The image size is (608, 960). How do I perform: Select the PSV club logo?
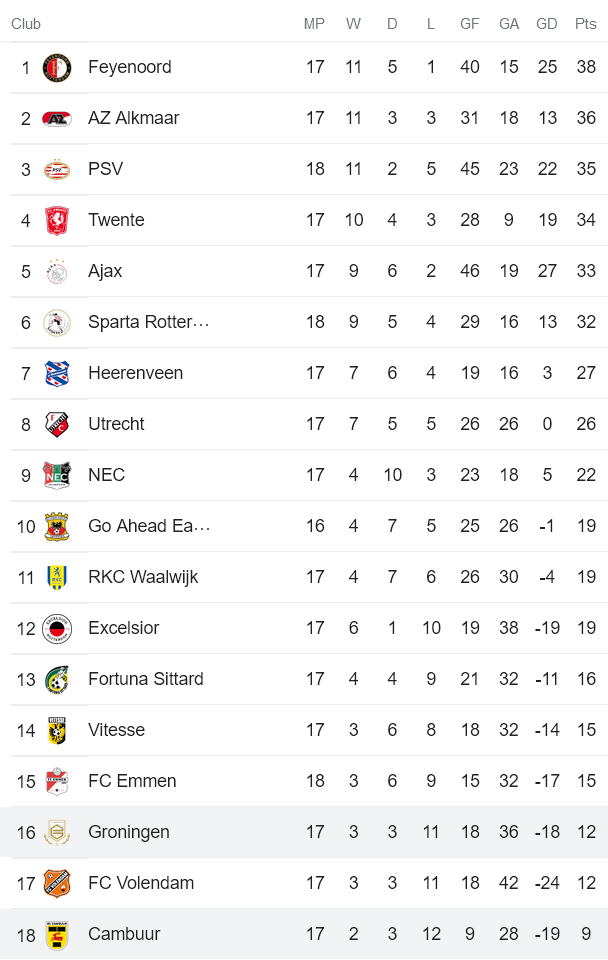pyautogui.click(x=57, y=169)
